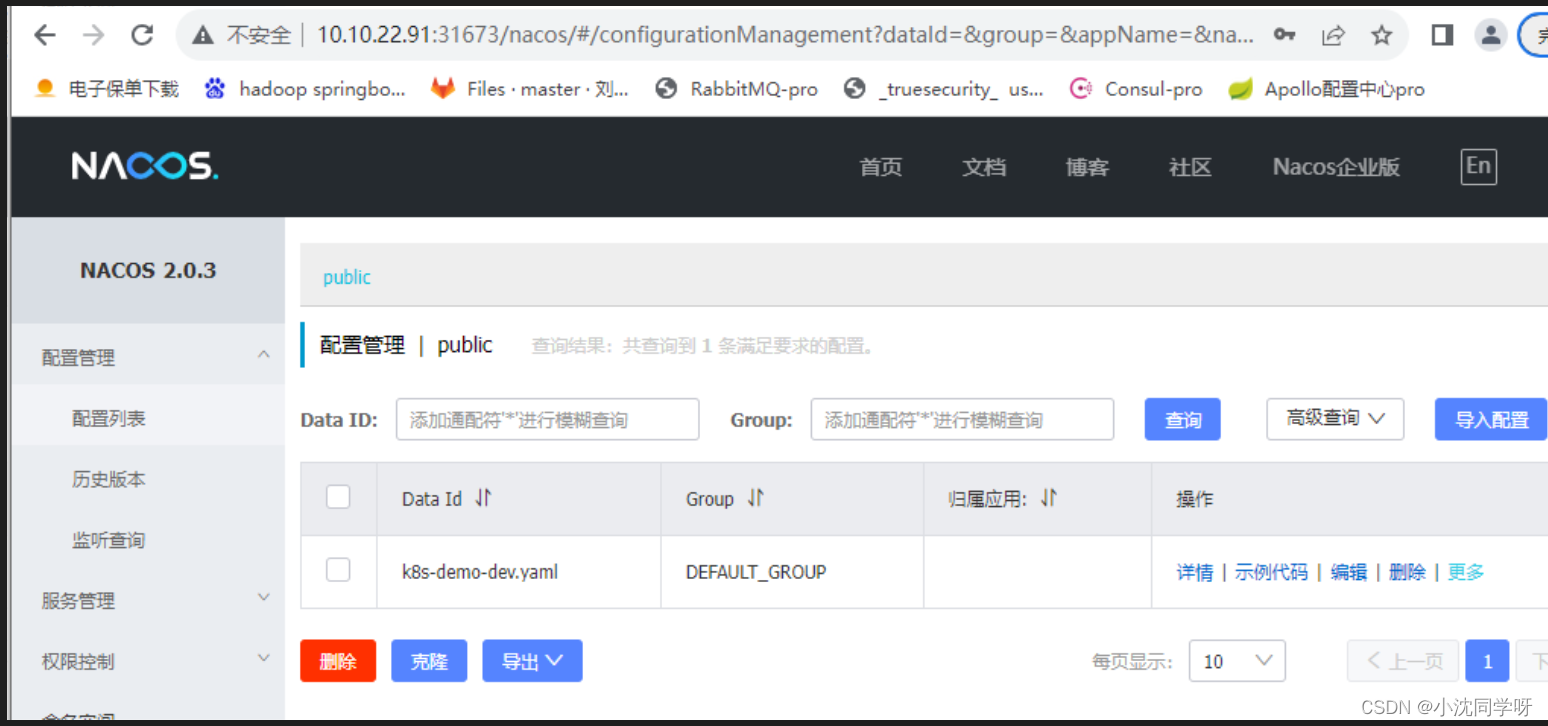Select the k8s-demo-dev.yaml row checkbox

[x=338, y=570]
